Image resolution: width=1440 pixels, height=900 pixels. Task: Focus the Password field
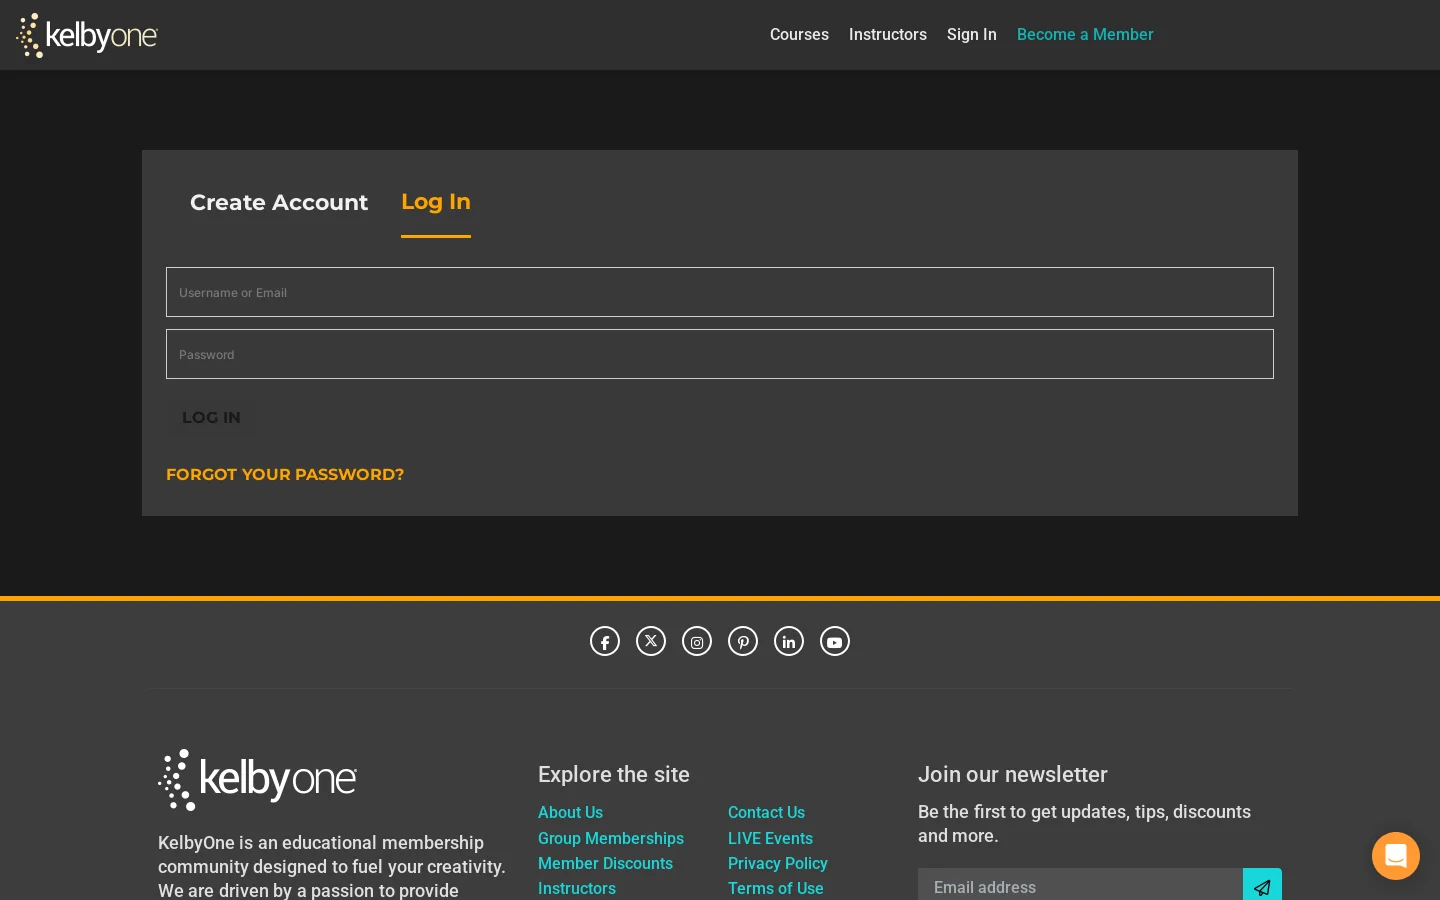[720, 354]
